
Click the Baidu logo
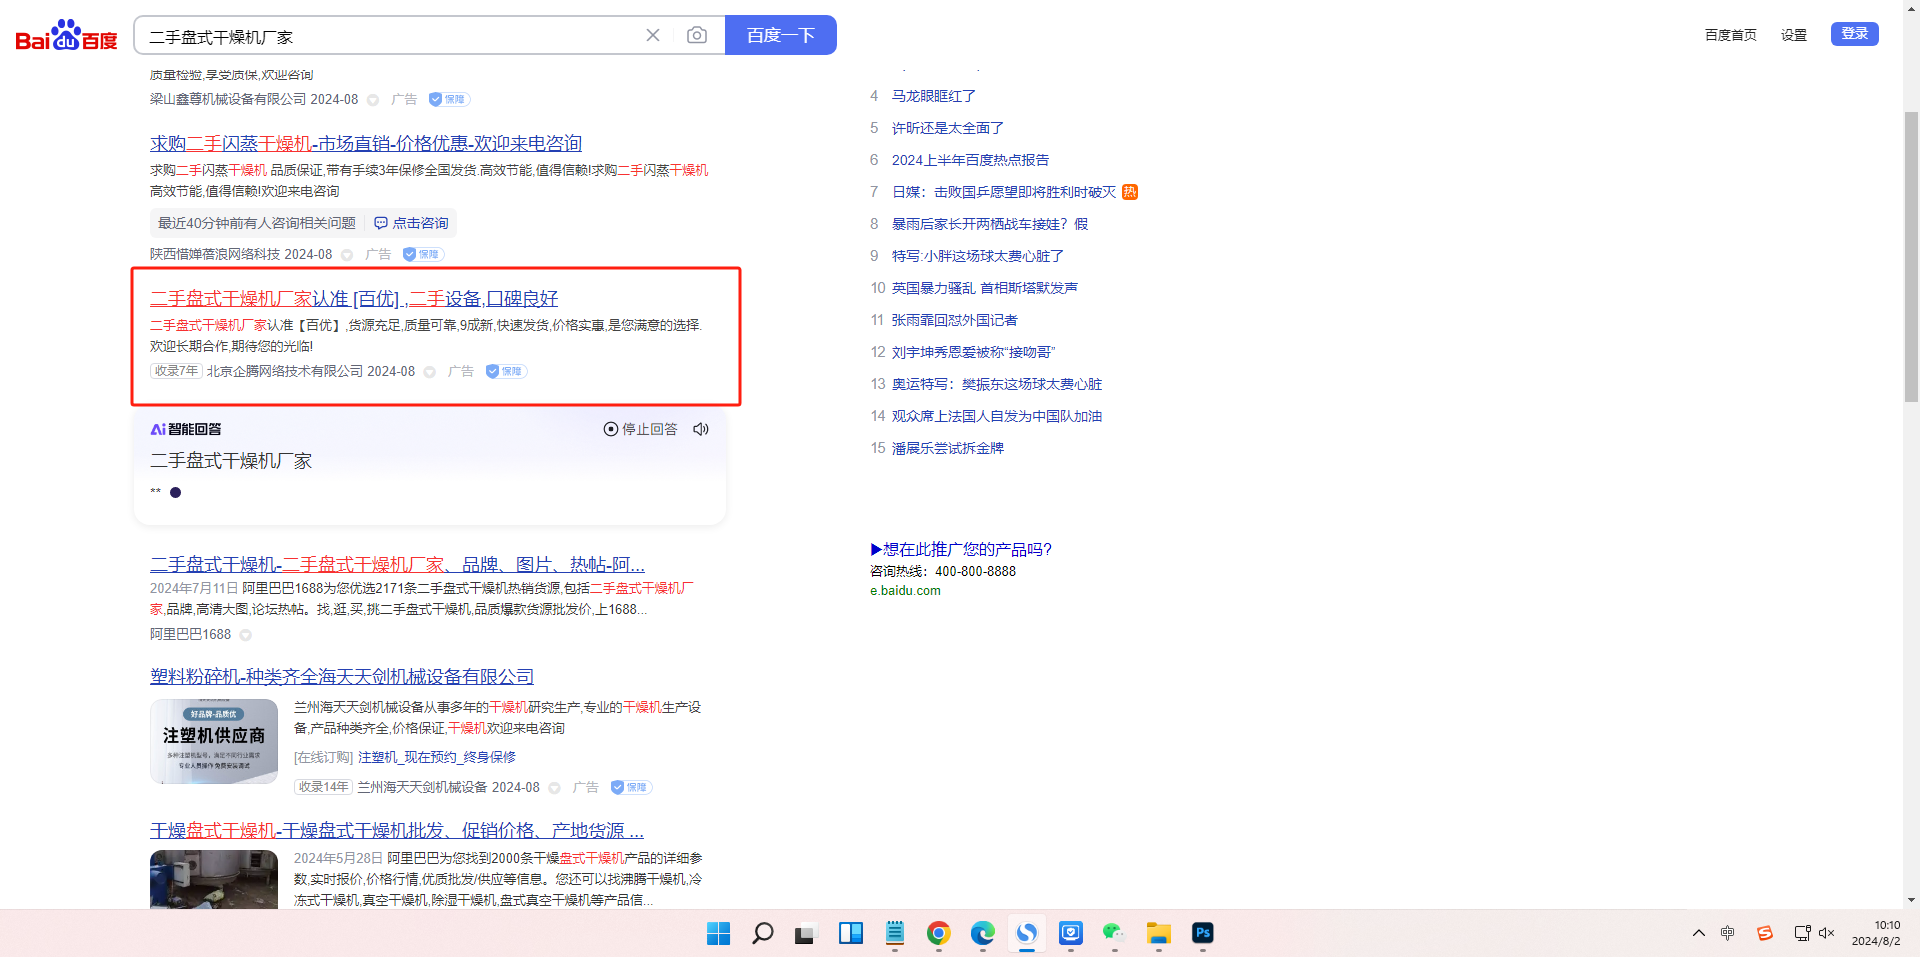click(66, 36)
